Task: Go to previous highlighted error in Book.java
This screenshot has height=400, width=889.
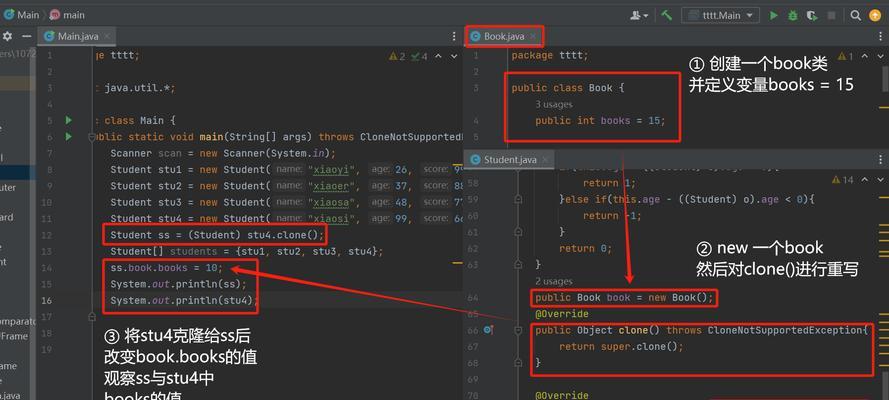Action: 864,56
